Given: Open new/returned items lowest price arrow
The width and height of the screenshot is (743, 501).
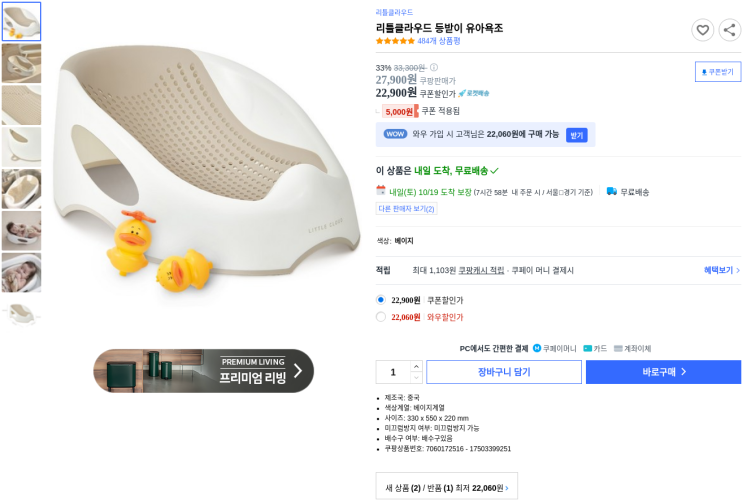Looking at the screenshot, I should coord(506,488).
